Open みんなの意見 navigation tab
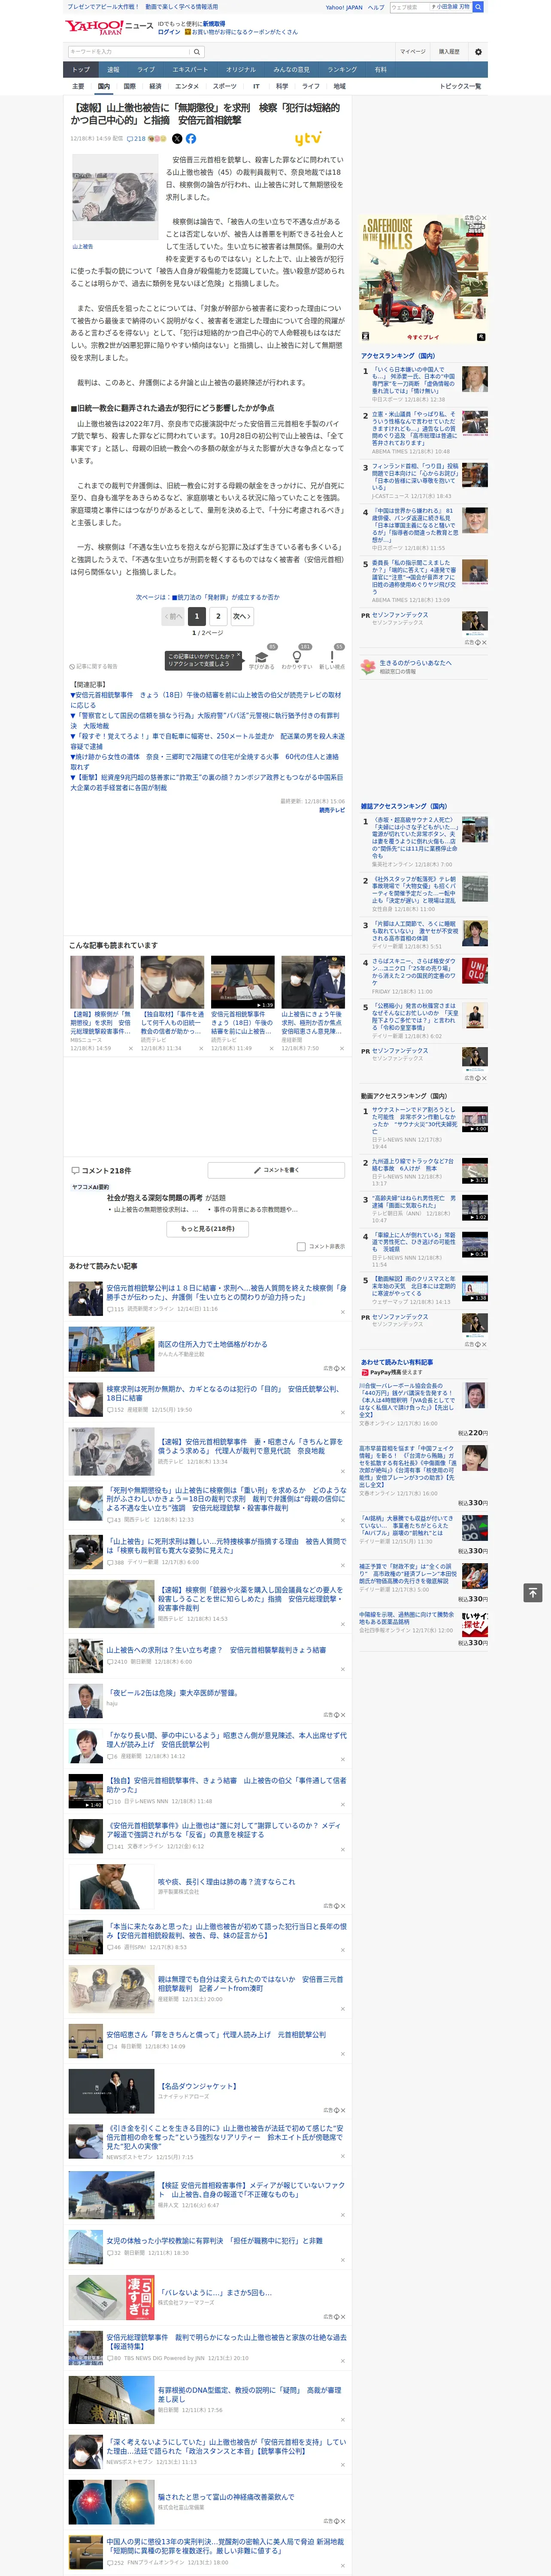 pos(292,69)
